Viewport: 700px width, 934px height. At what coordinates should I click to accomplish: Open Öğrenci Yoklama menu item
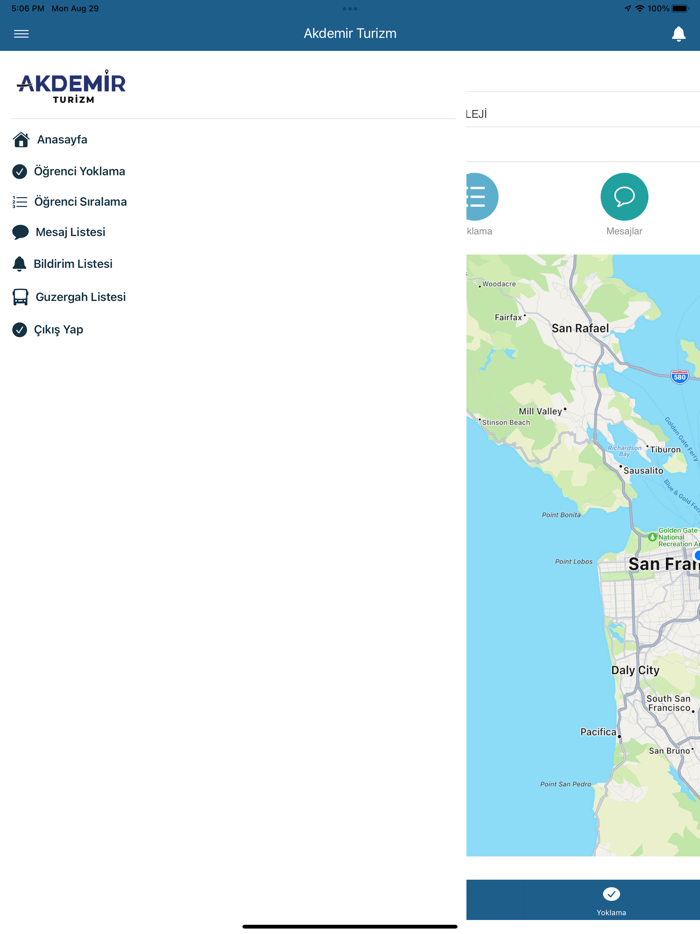tap(79, 172)
